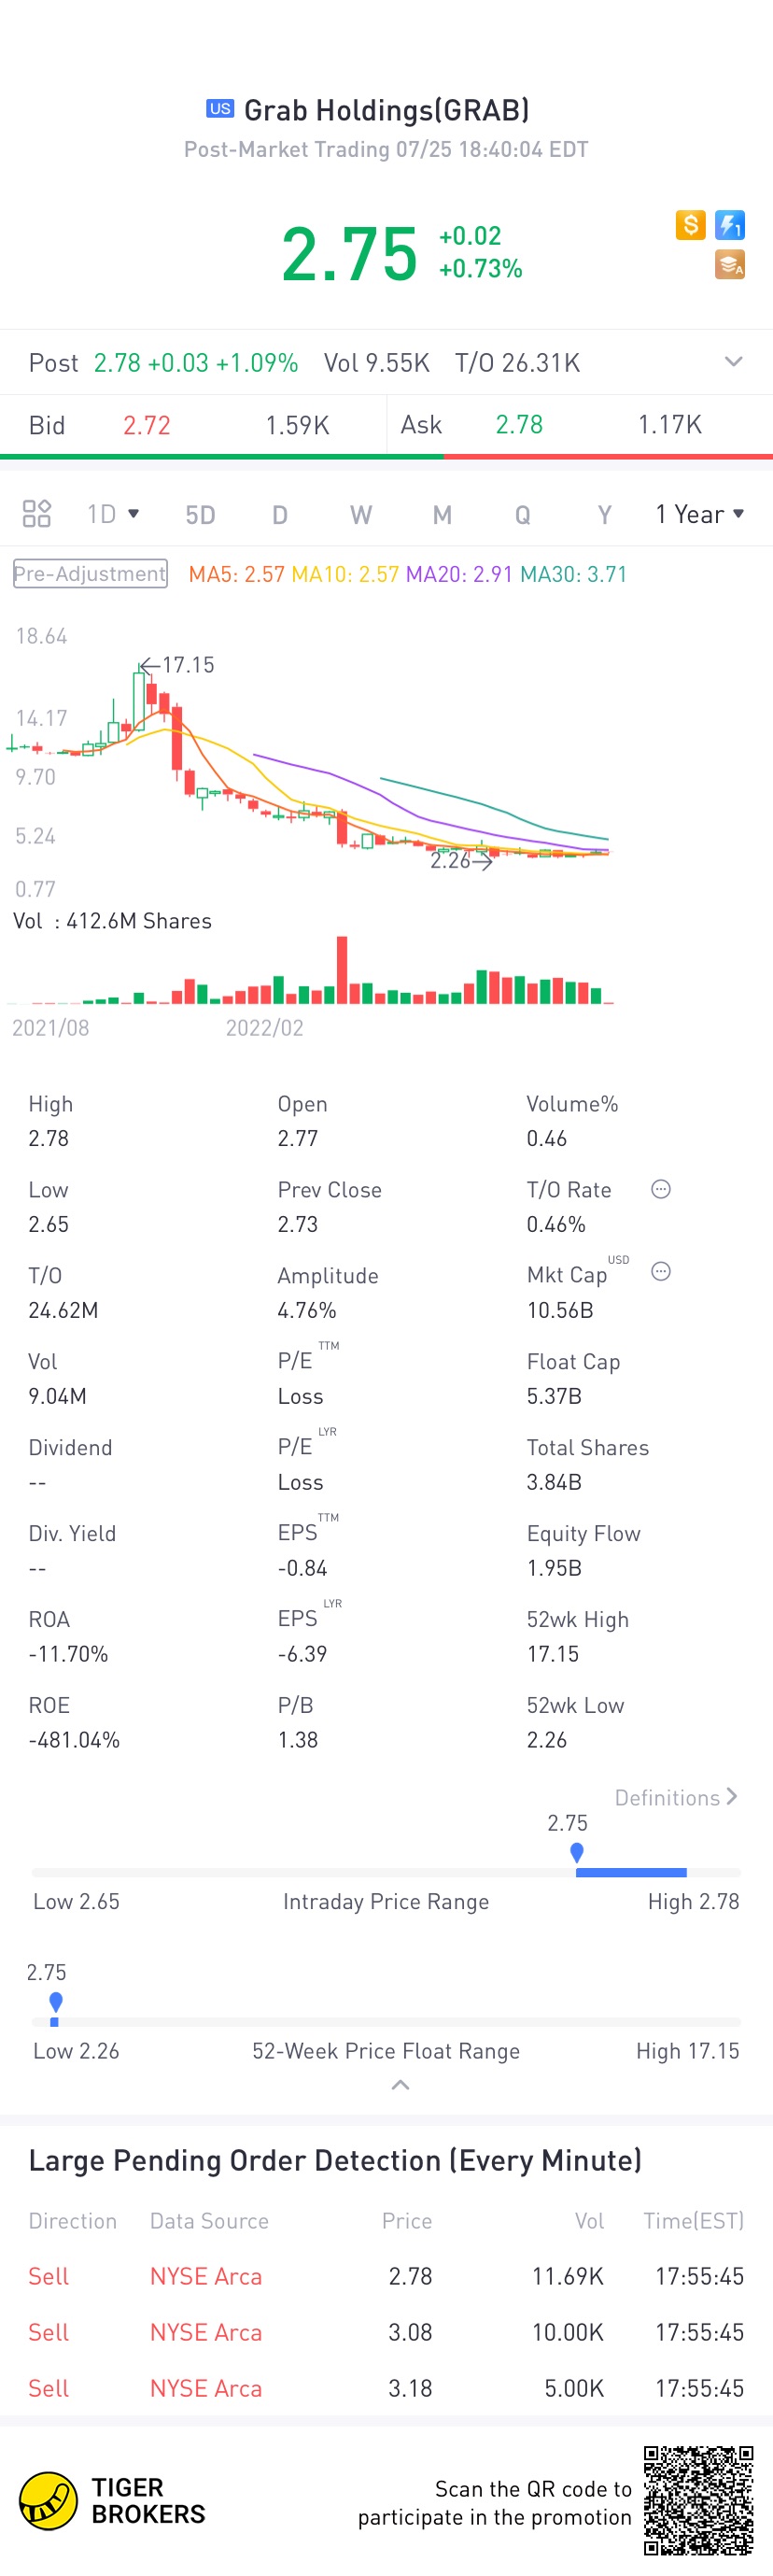This screenshot has height=2576, width=773.
Task: Tap the T/O Rate info icon
Action: pos(661,1189)
